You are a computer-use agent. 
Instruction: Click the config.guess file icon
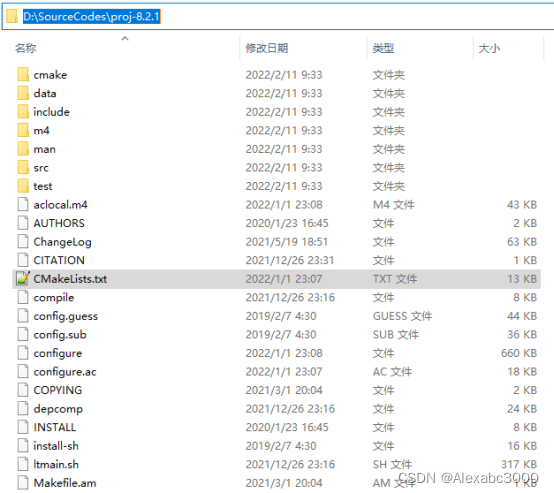(23, 316)
